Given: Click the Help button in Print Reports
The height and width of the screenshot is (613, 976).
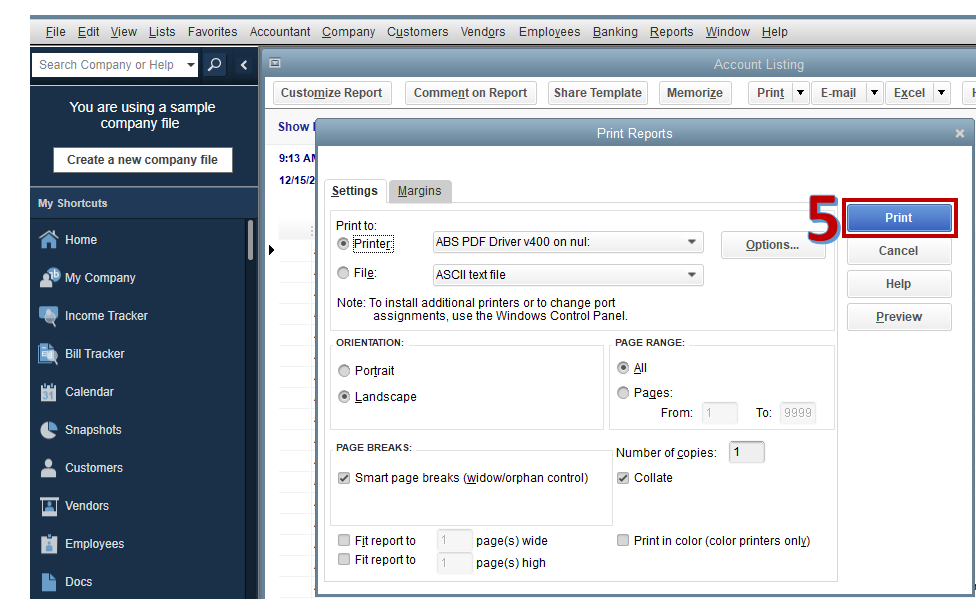Looking at the screenshot, I should coord(899,284).
